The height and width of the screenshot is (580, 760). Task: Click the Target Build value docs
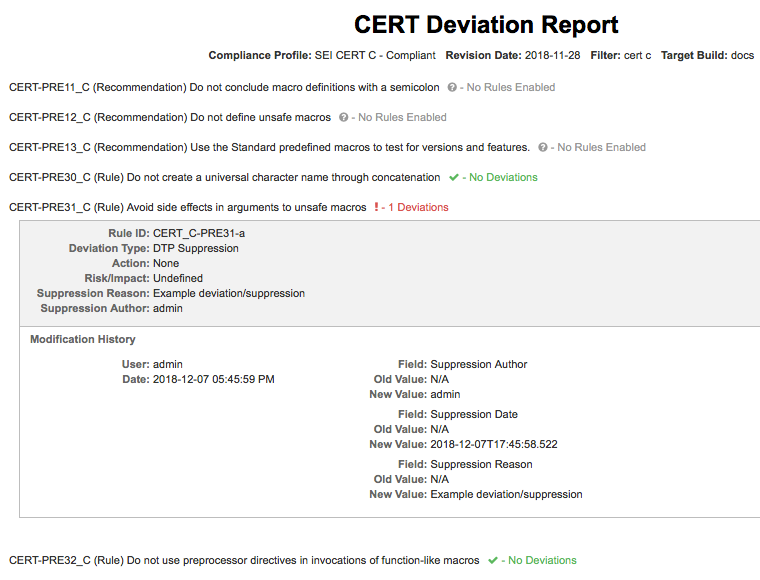[x=742, y=55]
